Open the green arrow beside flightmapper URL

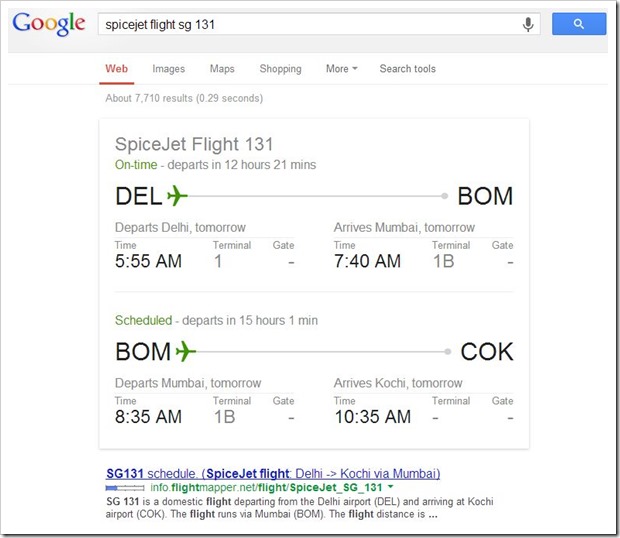pos(391,488)
